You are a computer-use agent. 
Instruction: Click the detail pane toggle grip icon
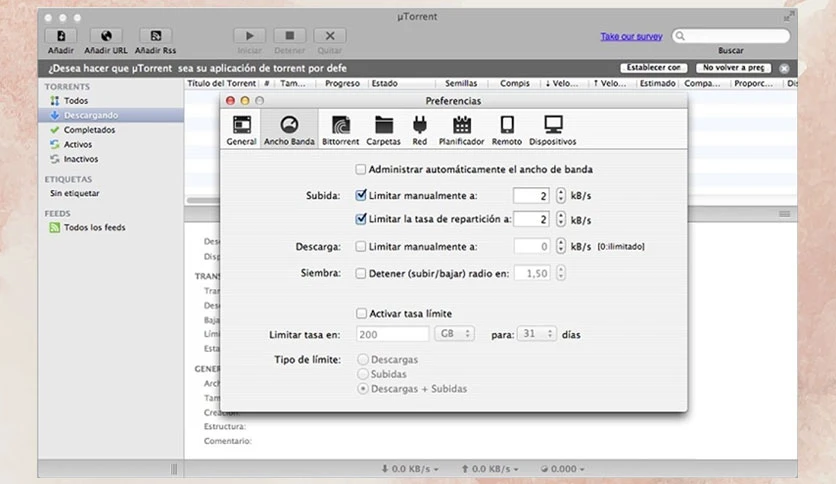[784, 214]
